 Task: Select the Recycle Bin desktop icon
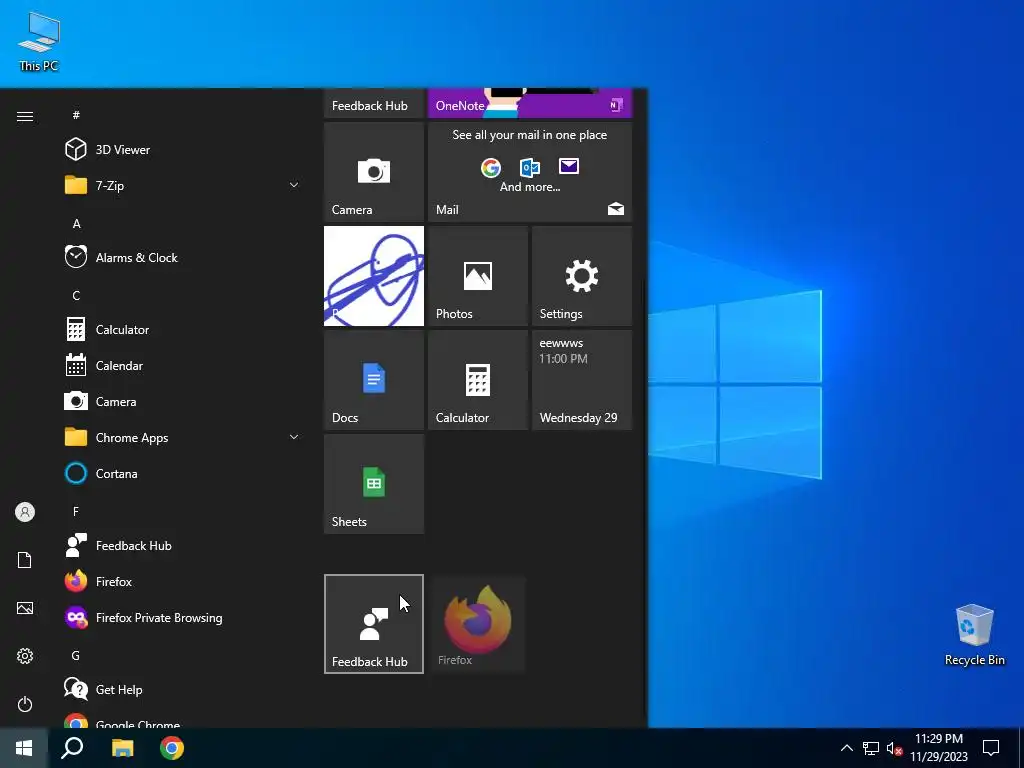tap(974, 634)
